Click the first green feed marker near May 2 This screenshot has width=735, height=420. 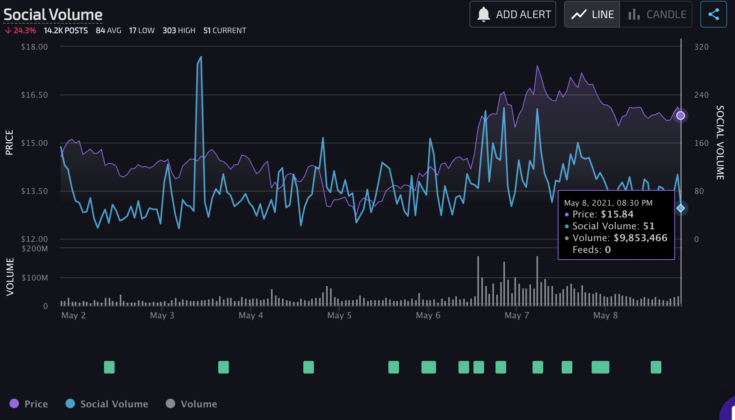(109, 367)
